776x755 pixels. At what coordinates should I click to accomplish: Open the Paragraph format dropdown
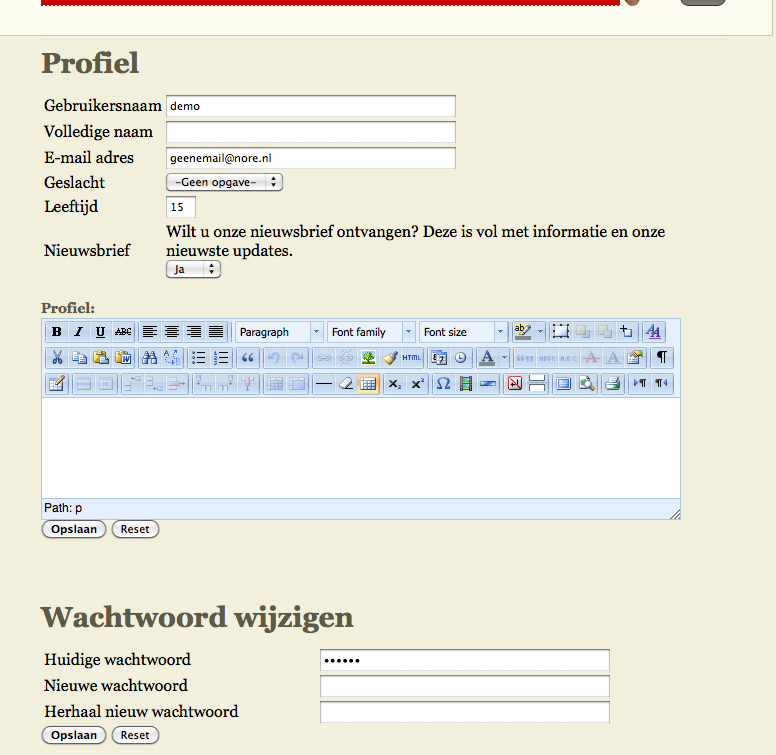279,332
